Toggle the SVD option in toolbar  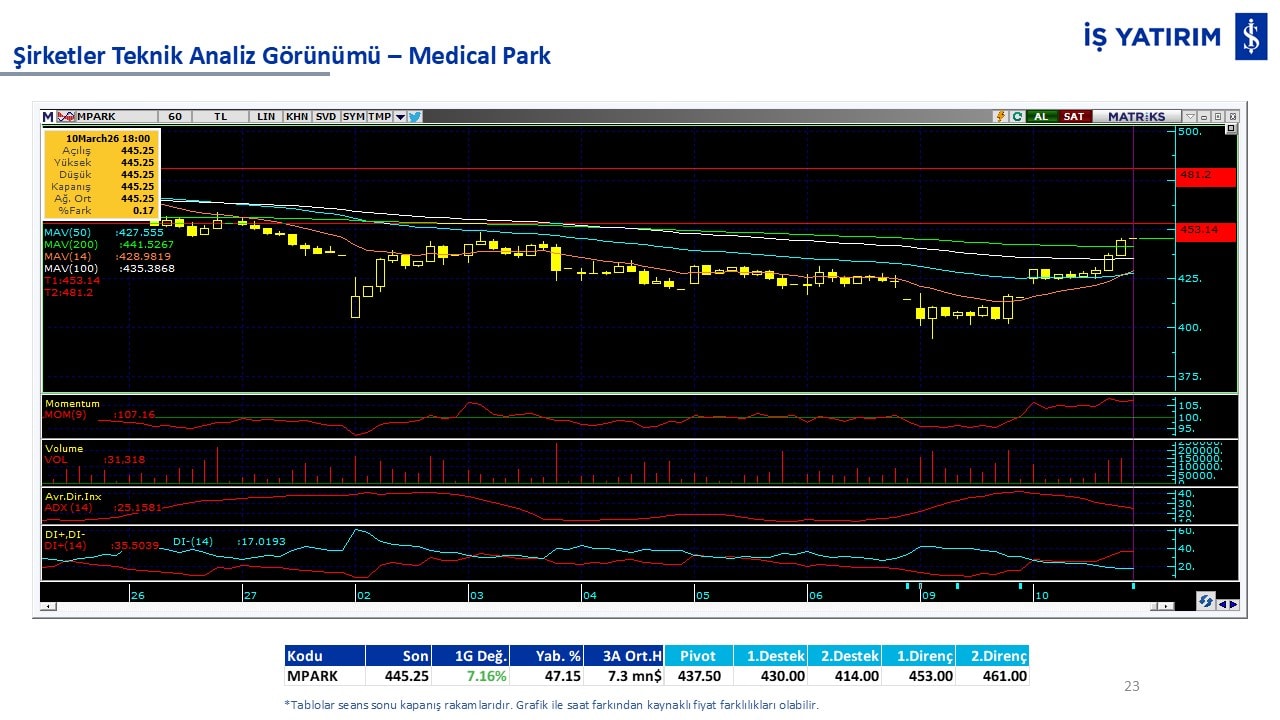click(326, 117)
